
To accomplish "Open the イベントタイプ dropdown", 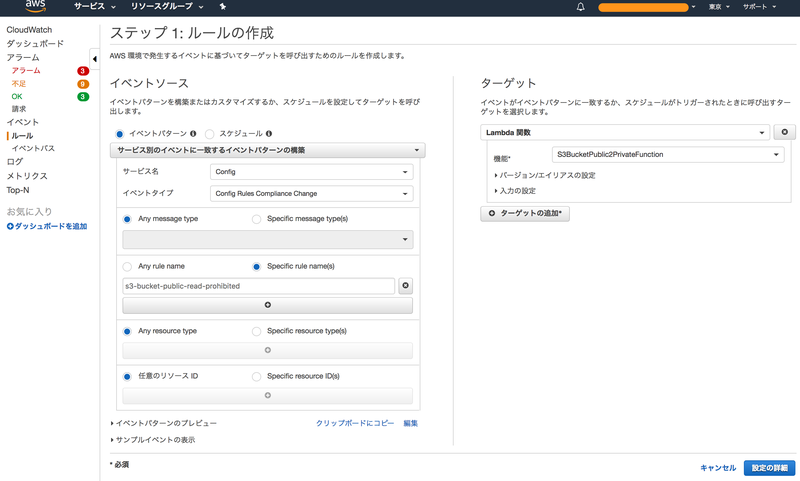I will click(311, 194).
